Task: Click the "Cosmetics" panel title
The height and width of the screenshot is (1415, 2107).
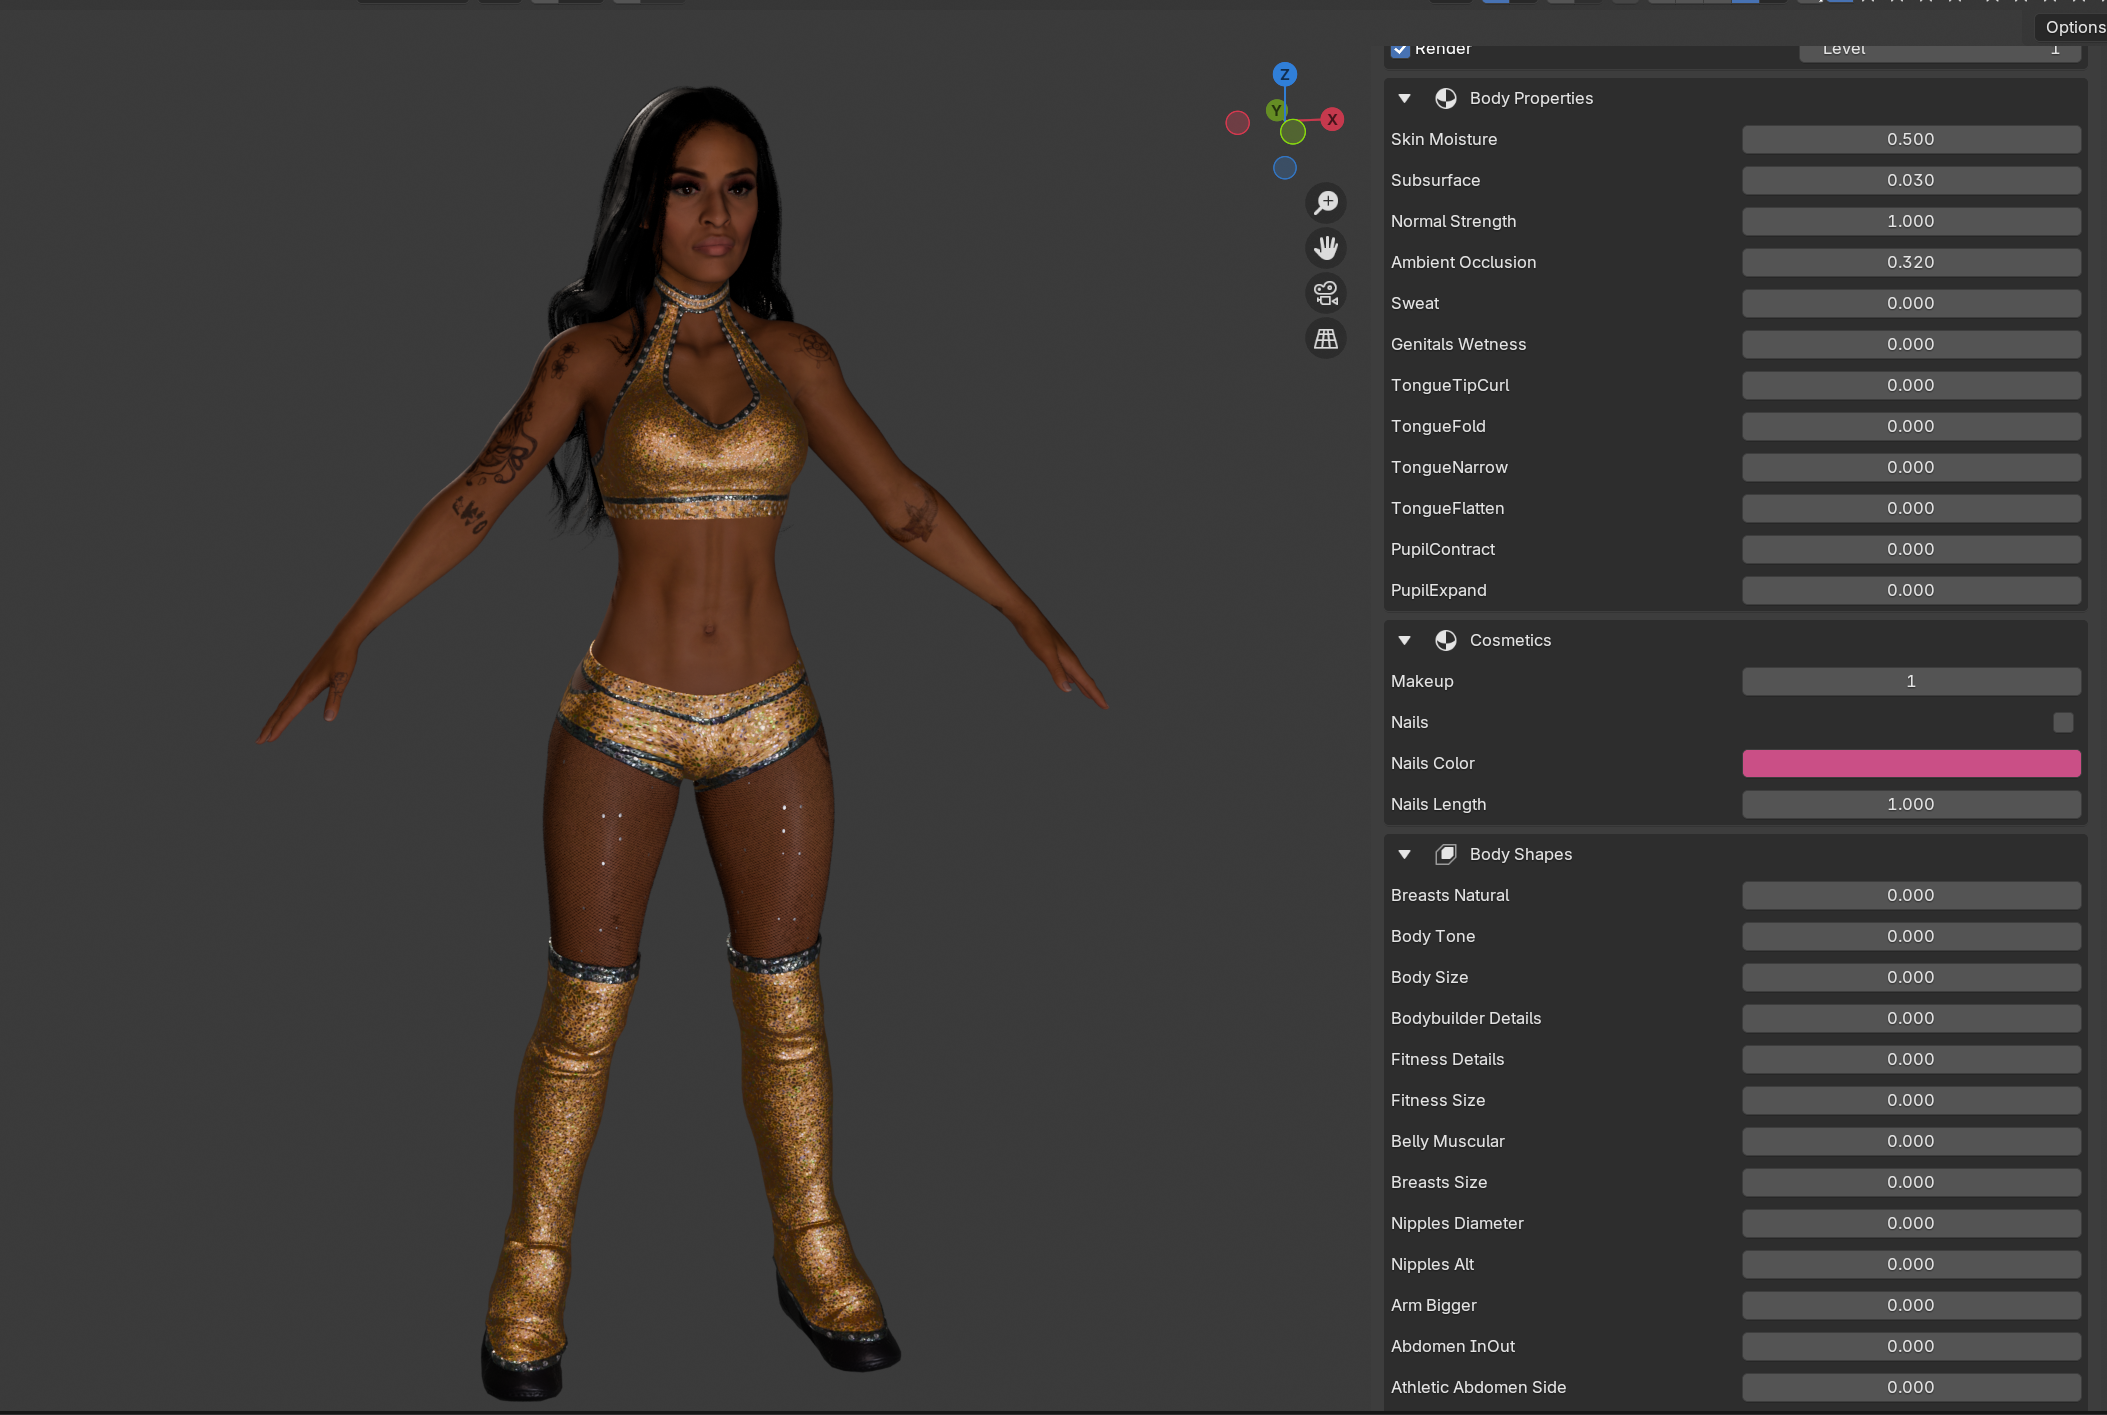Action: [x=1510, y=640]
